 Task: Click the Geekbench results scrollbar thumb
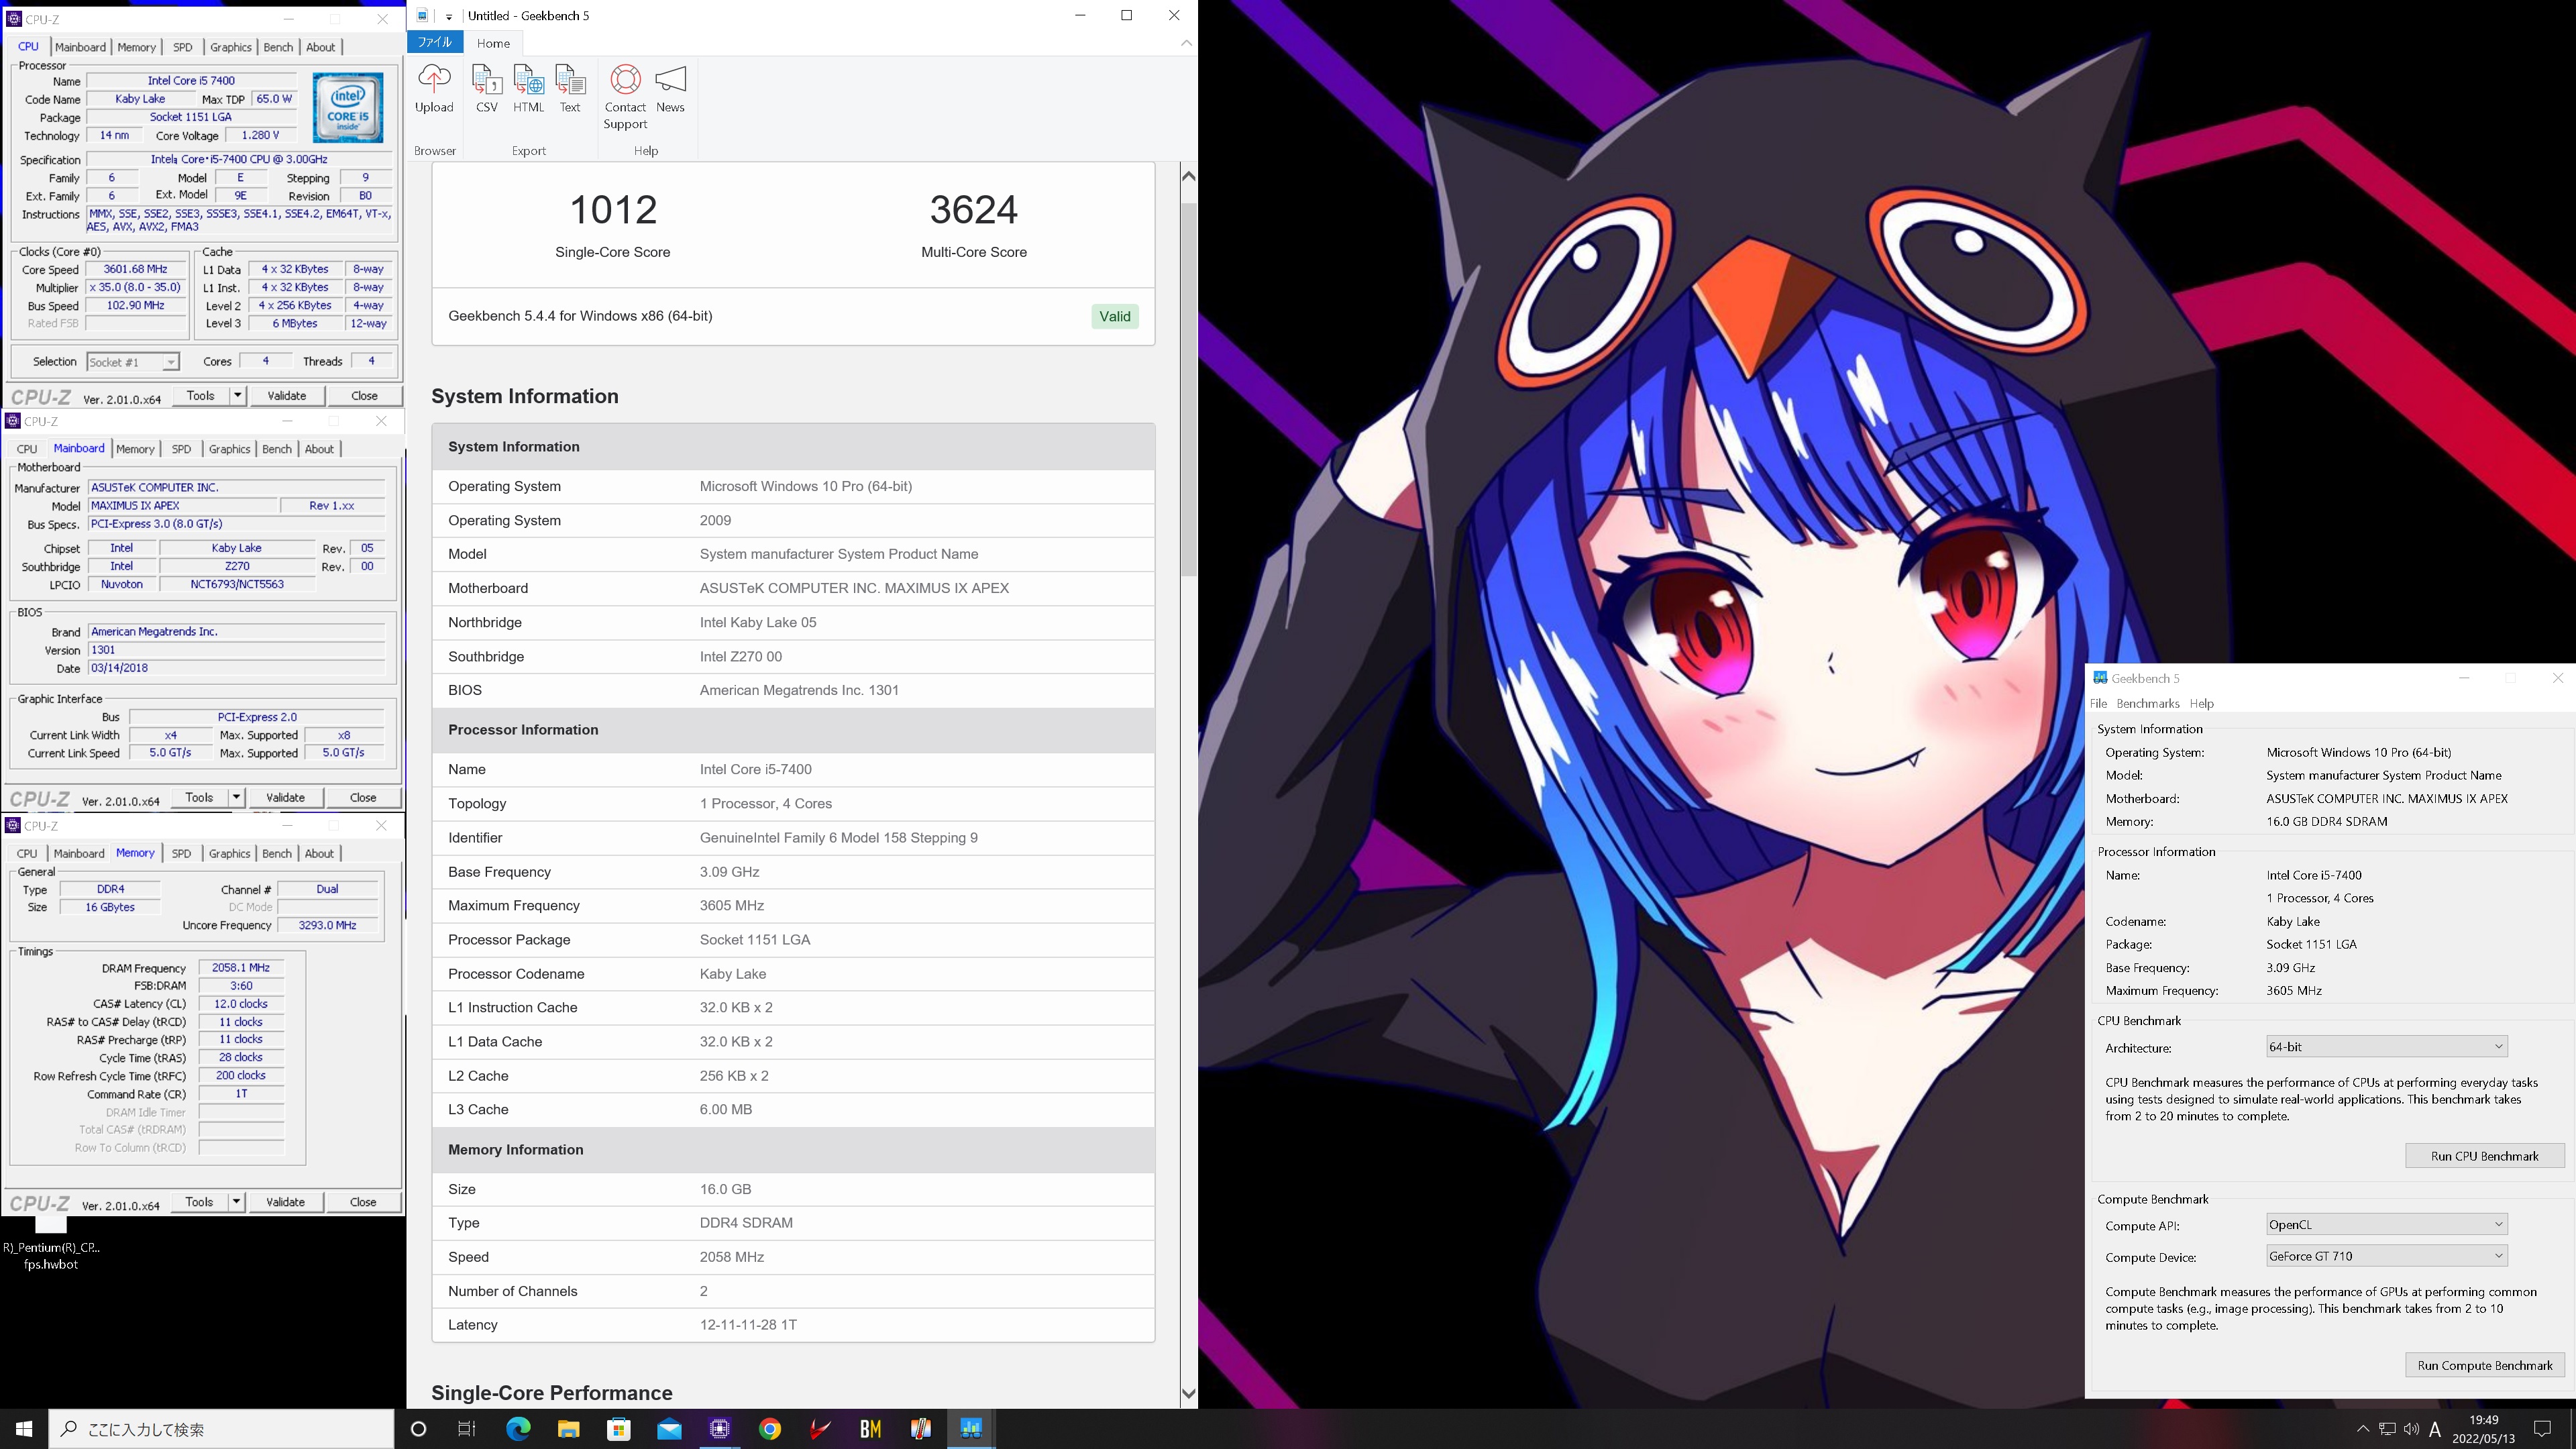[1188, 390]
